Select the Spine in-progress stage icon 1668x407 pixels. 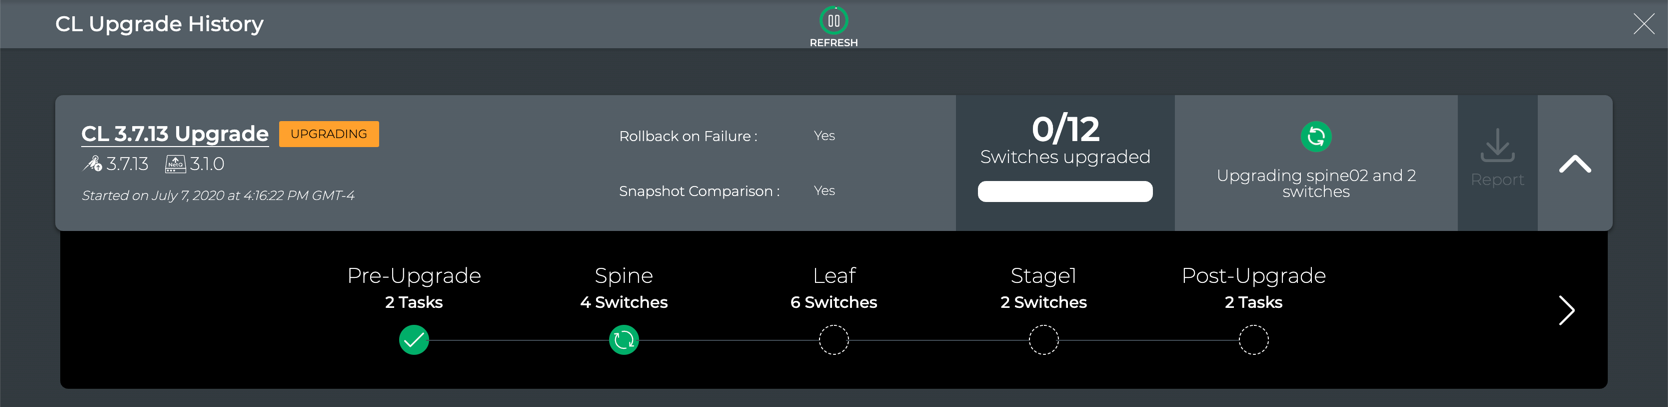pos(624,340)
